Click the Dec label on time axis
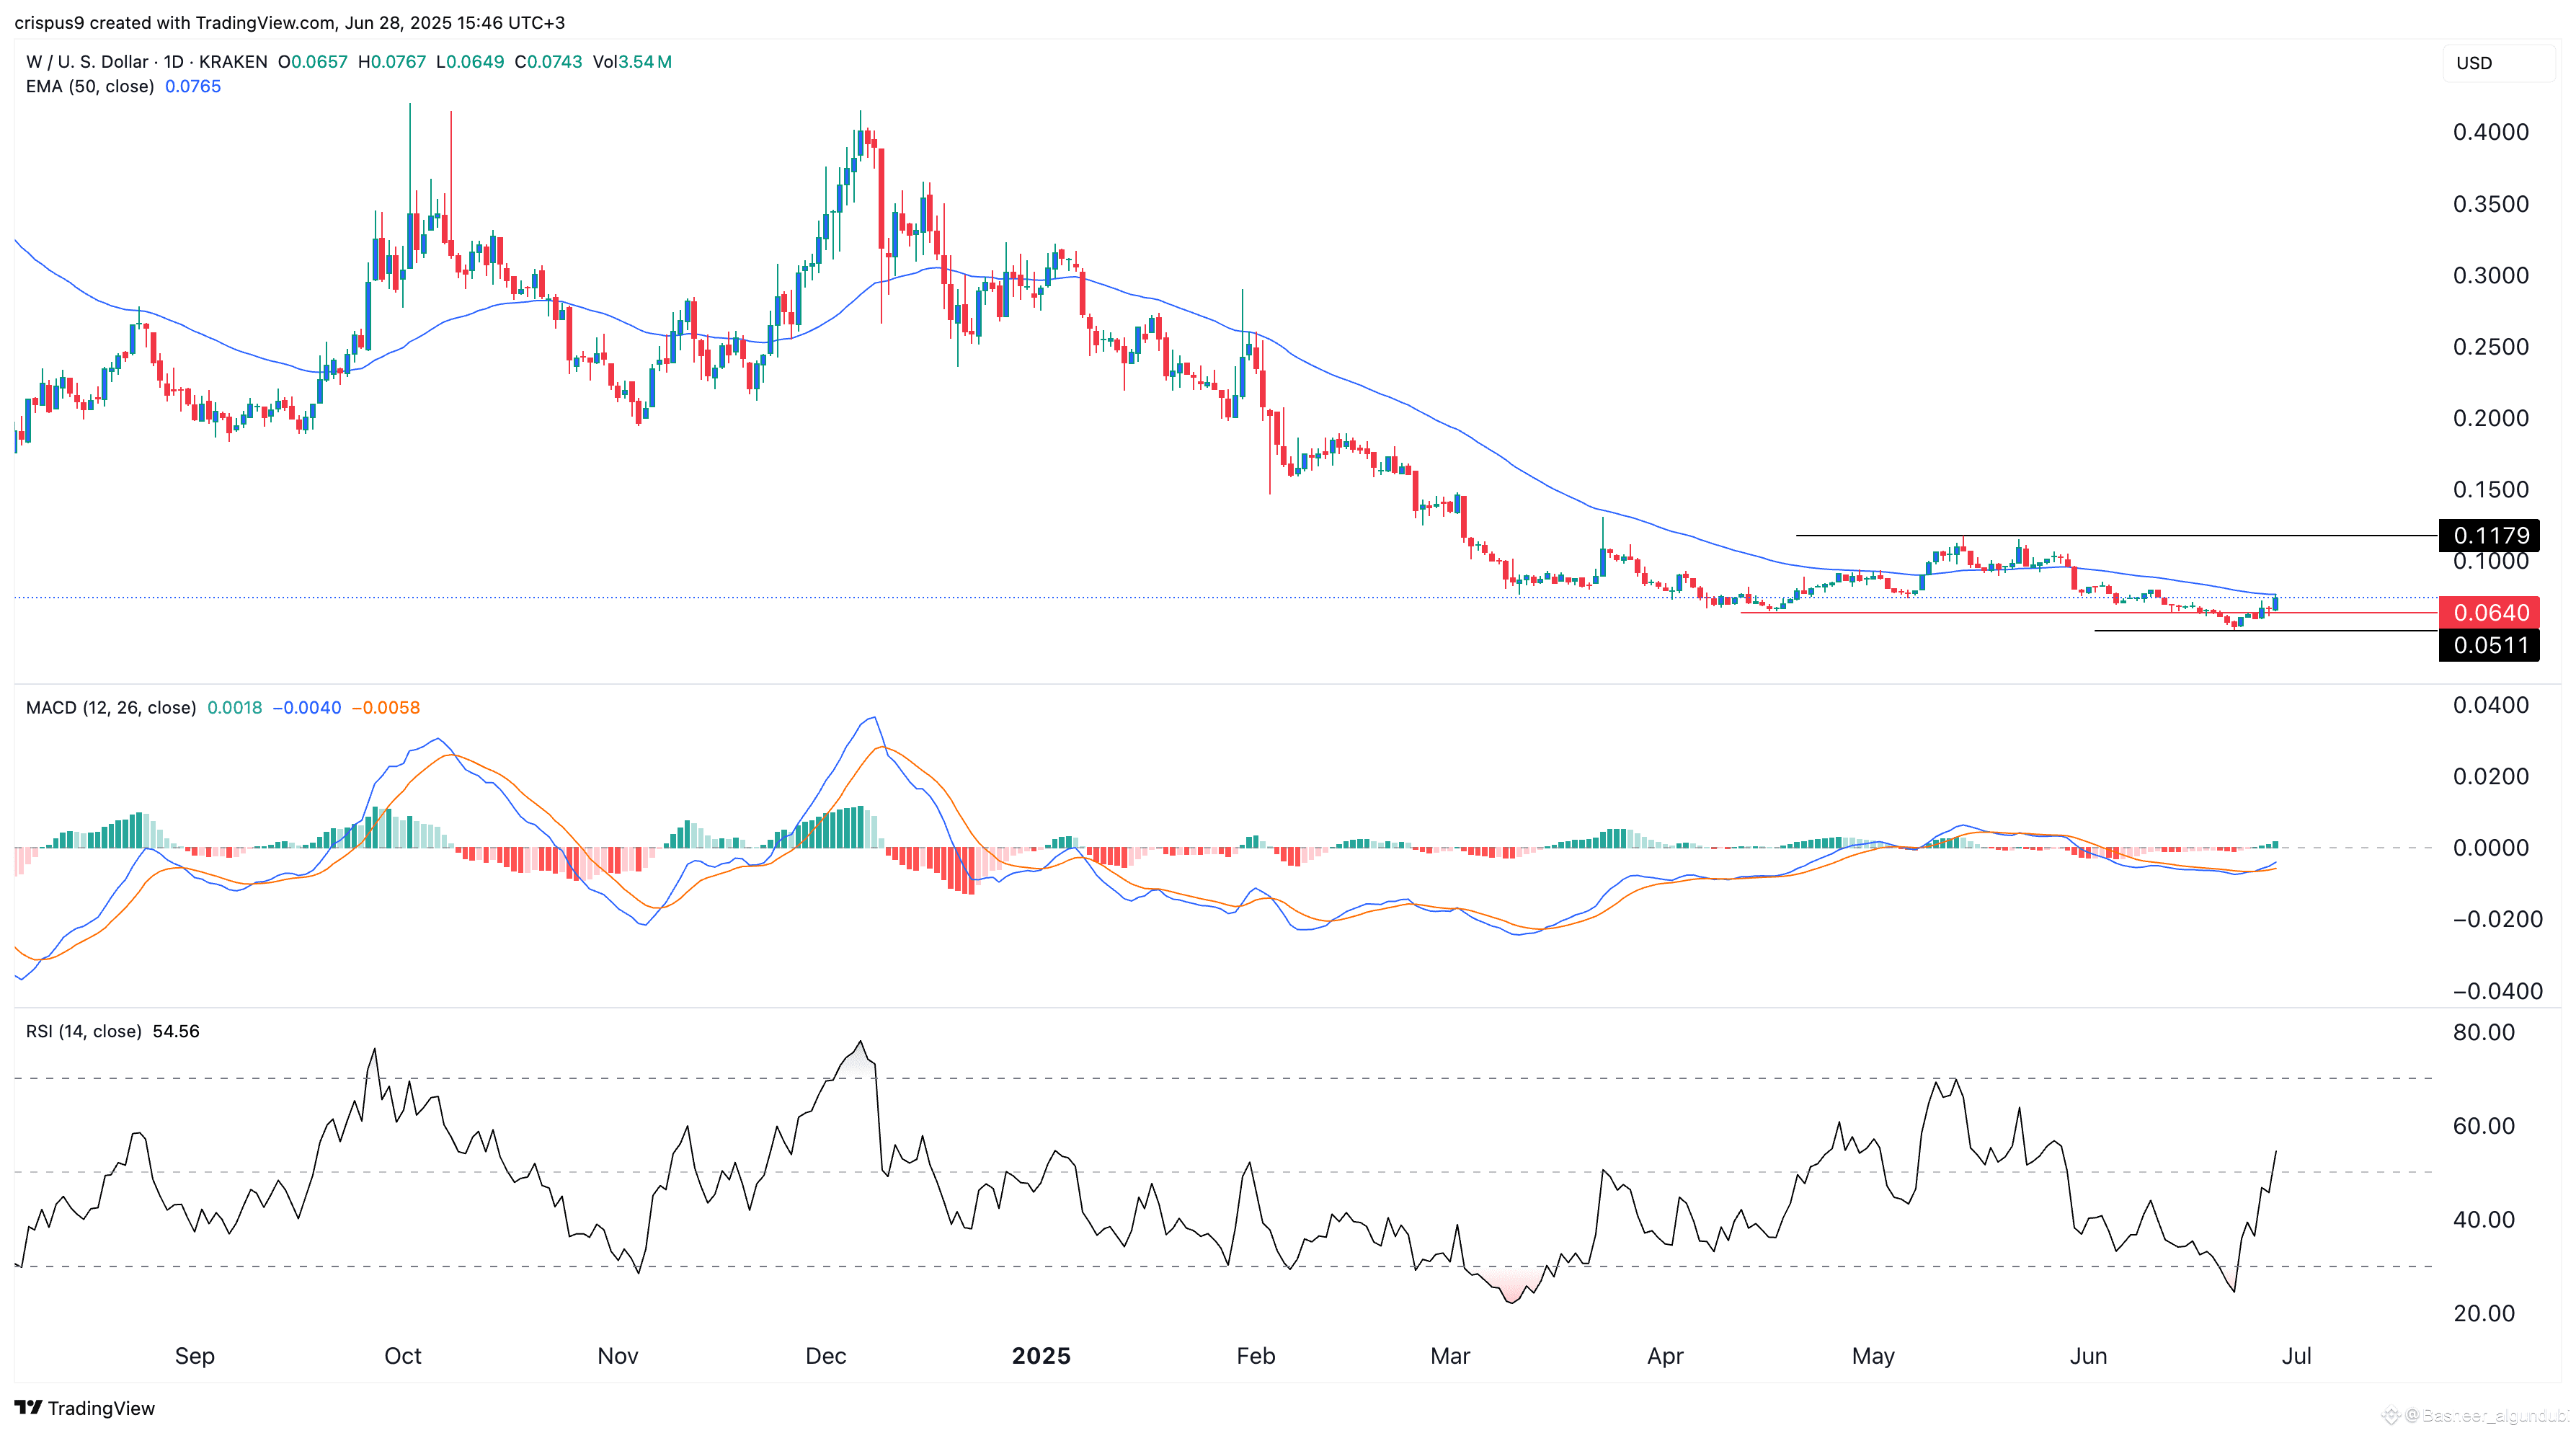This screenshot has width=2576, height=1433. (x=825, y=1356)
